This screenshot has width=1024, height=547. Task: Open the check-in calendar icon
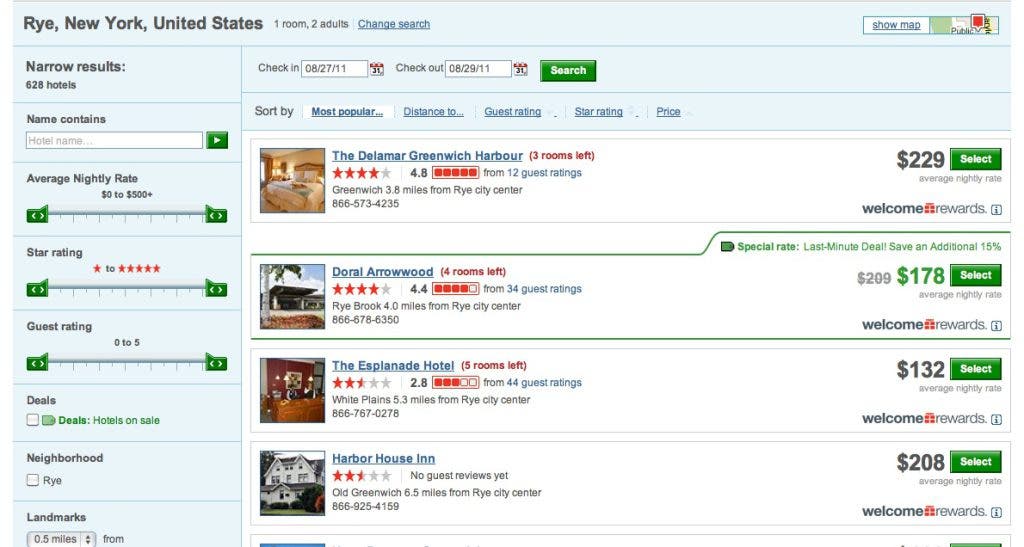click(x=377, y=69)
